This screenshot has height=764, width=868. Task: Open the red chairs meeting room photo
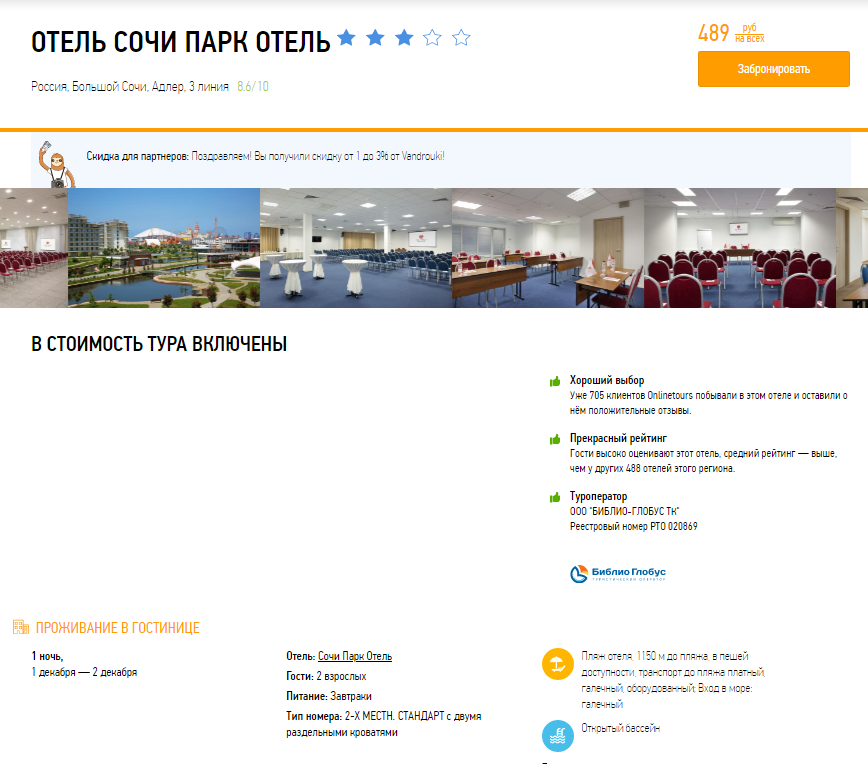[740, 248]
